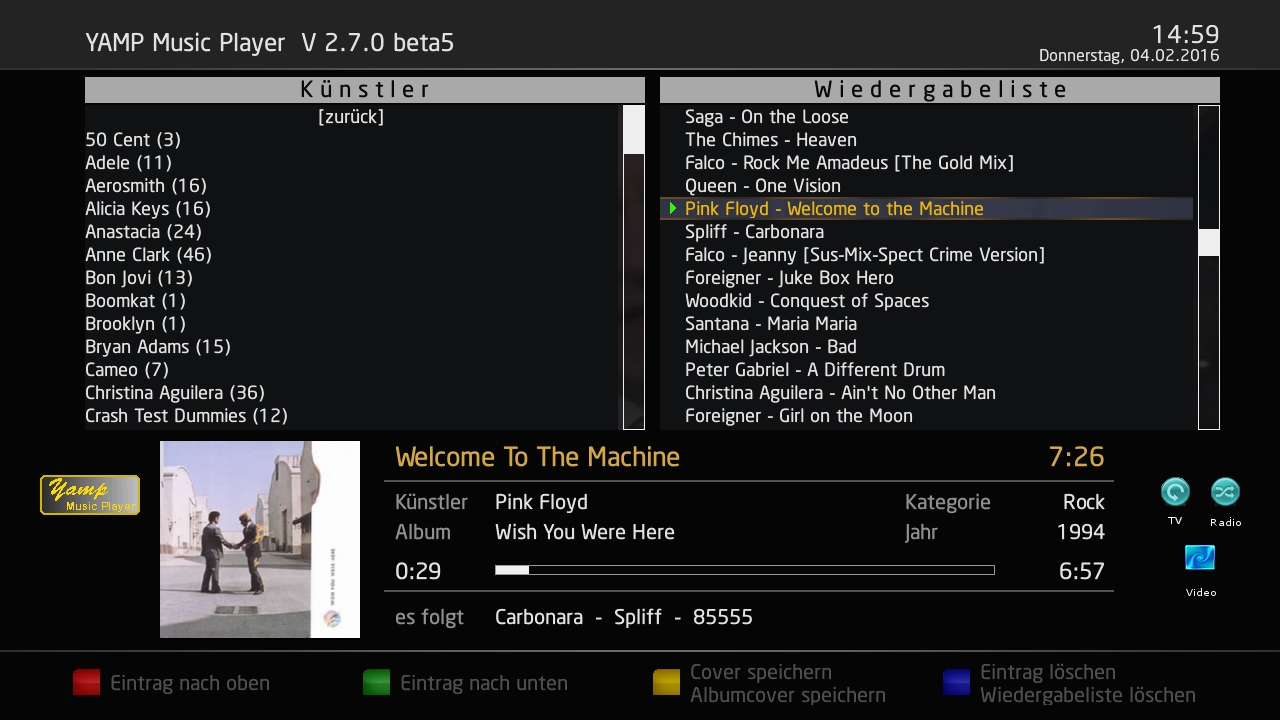Choose artist Christina Aguilera (36)
The height and width of the screenshot is (720, 1280).
(175, 393)
